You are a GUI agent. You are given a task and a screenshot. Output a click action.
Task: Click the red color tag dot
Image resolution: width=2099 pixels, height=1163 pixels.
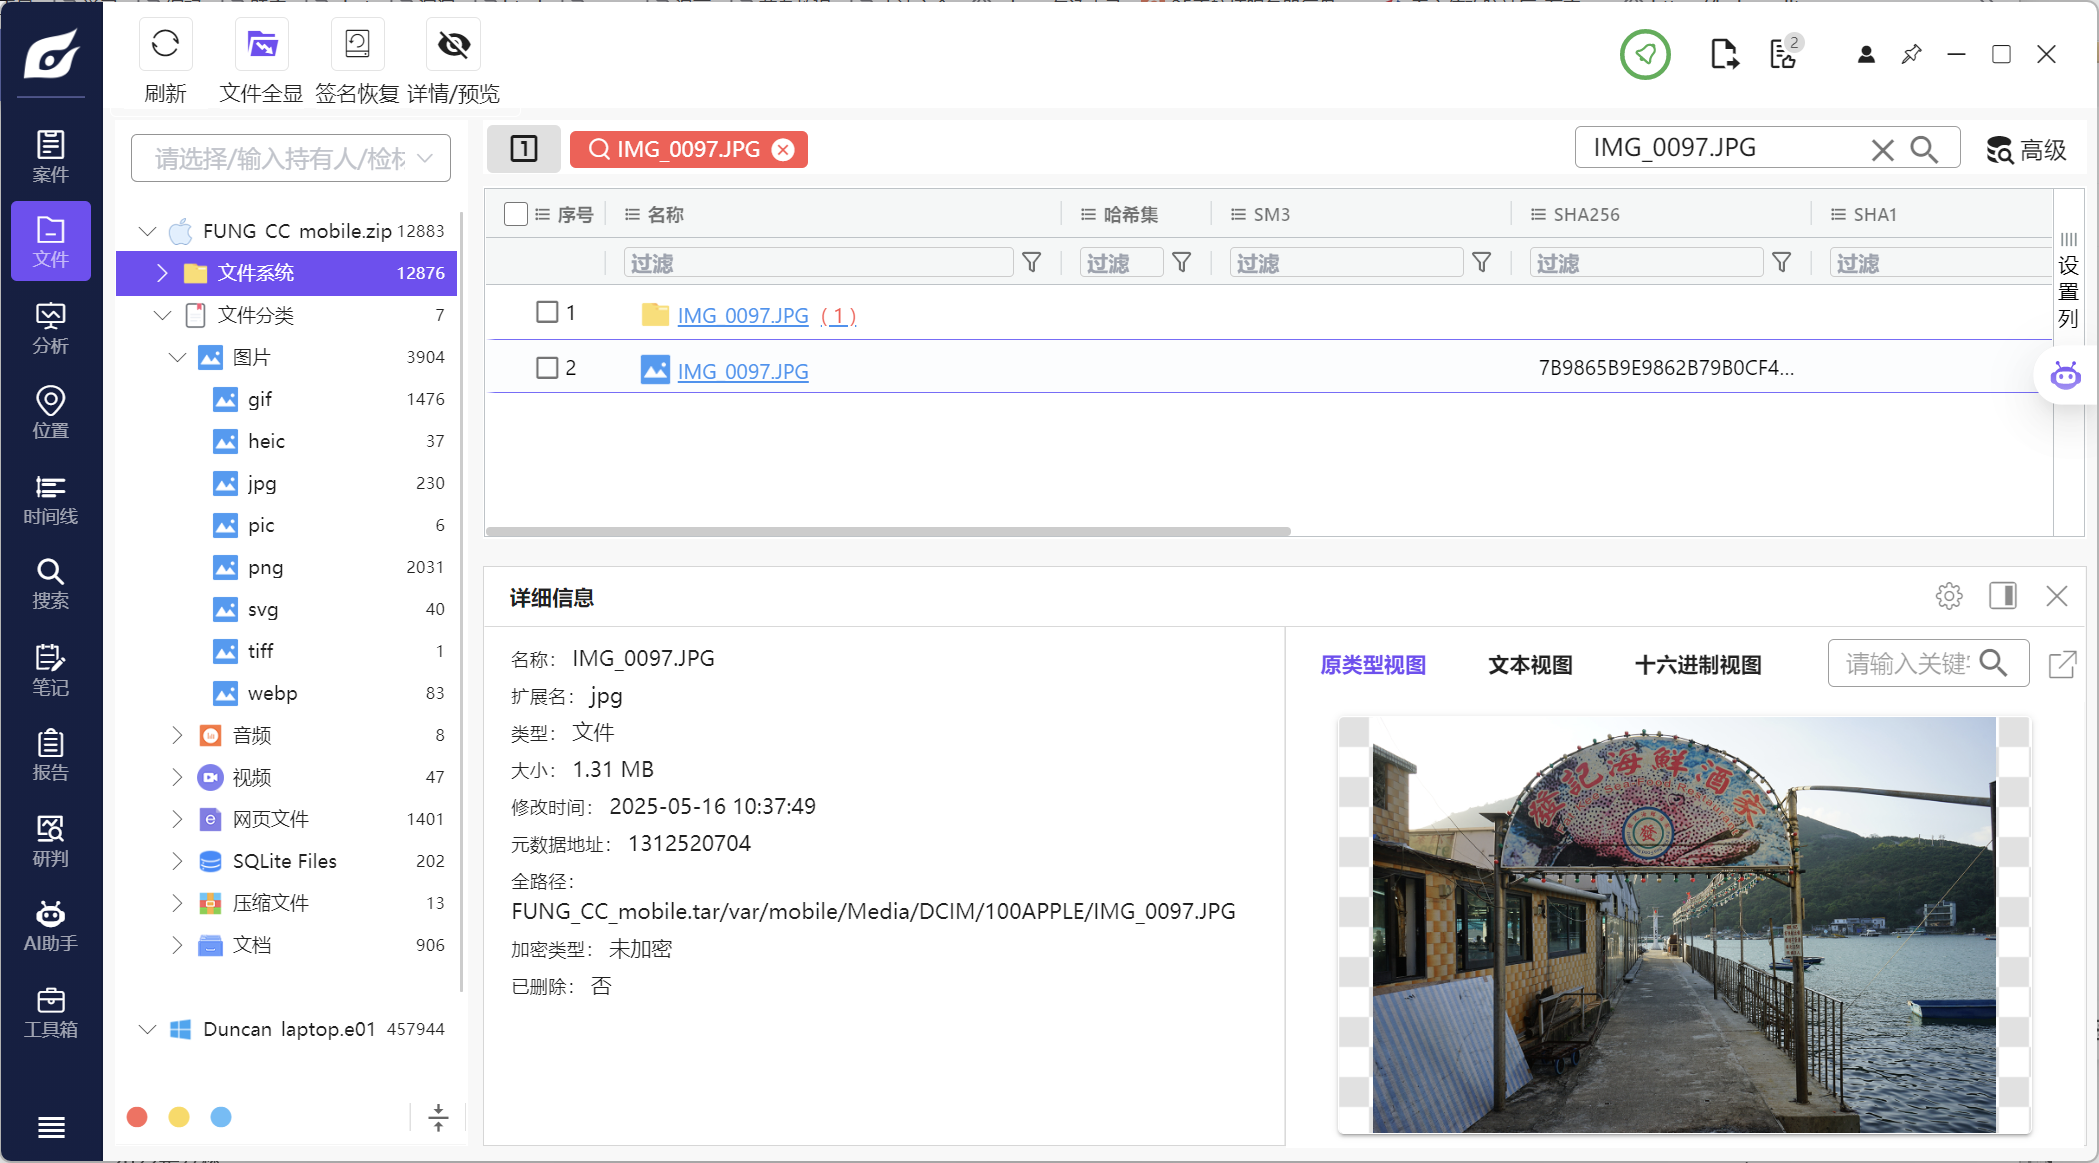coord(138,1117)
